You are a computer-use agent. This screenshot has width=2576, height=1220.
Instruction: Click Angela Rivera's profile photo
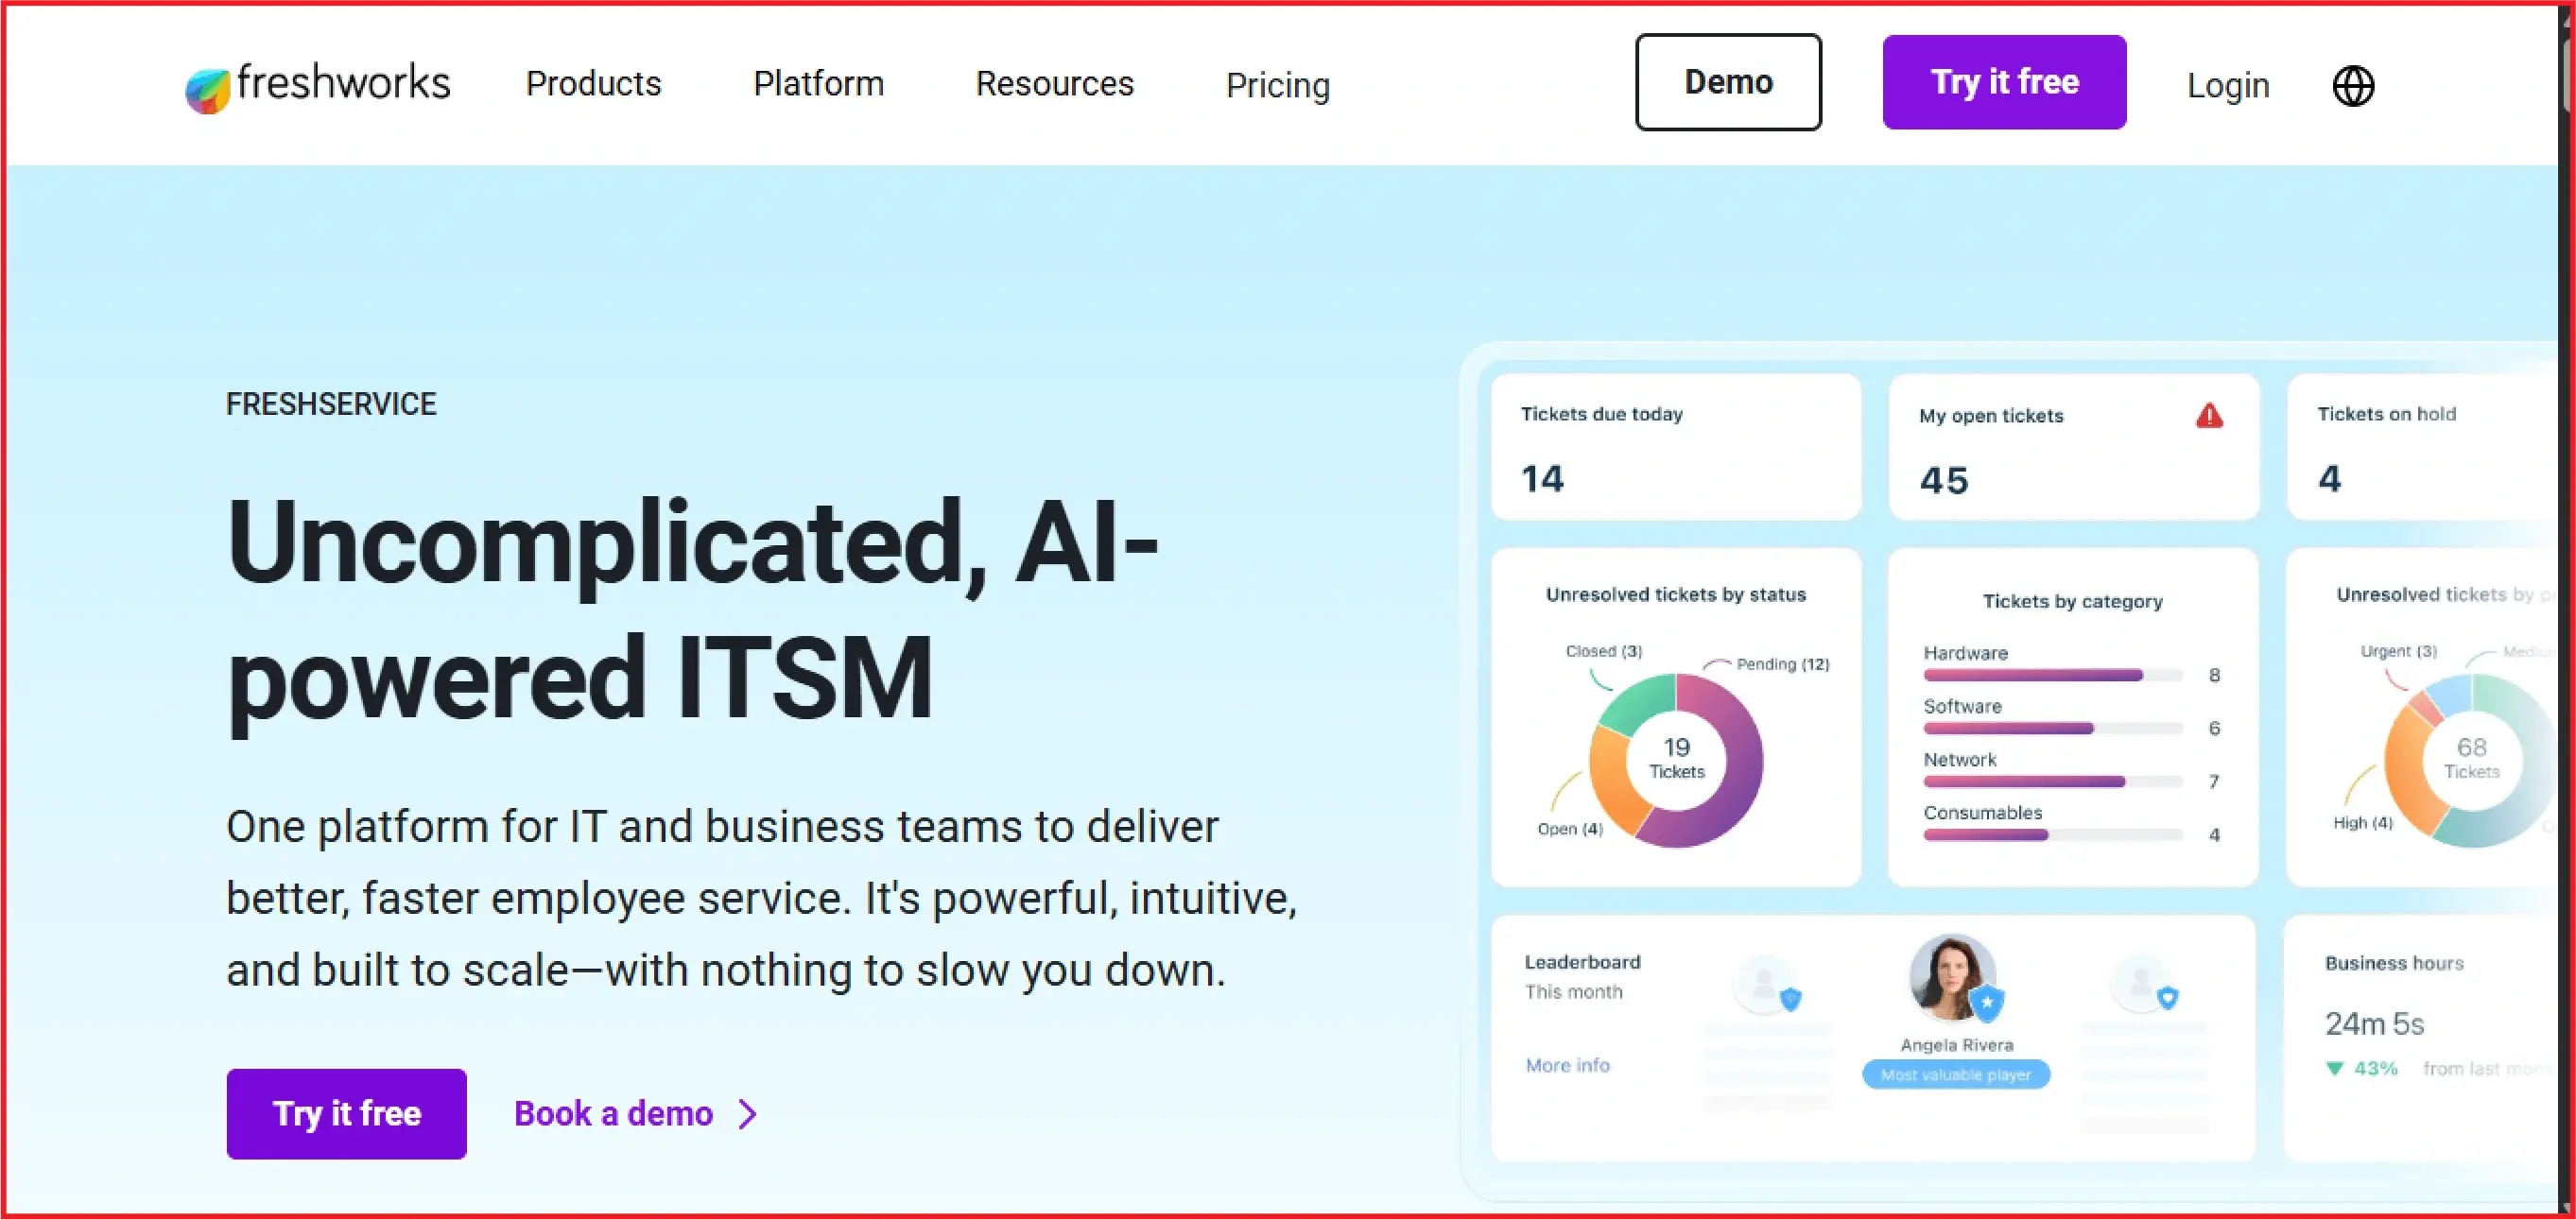coord(1953,977)
